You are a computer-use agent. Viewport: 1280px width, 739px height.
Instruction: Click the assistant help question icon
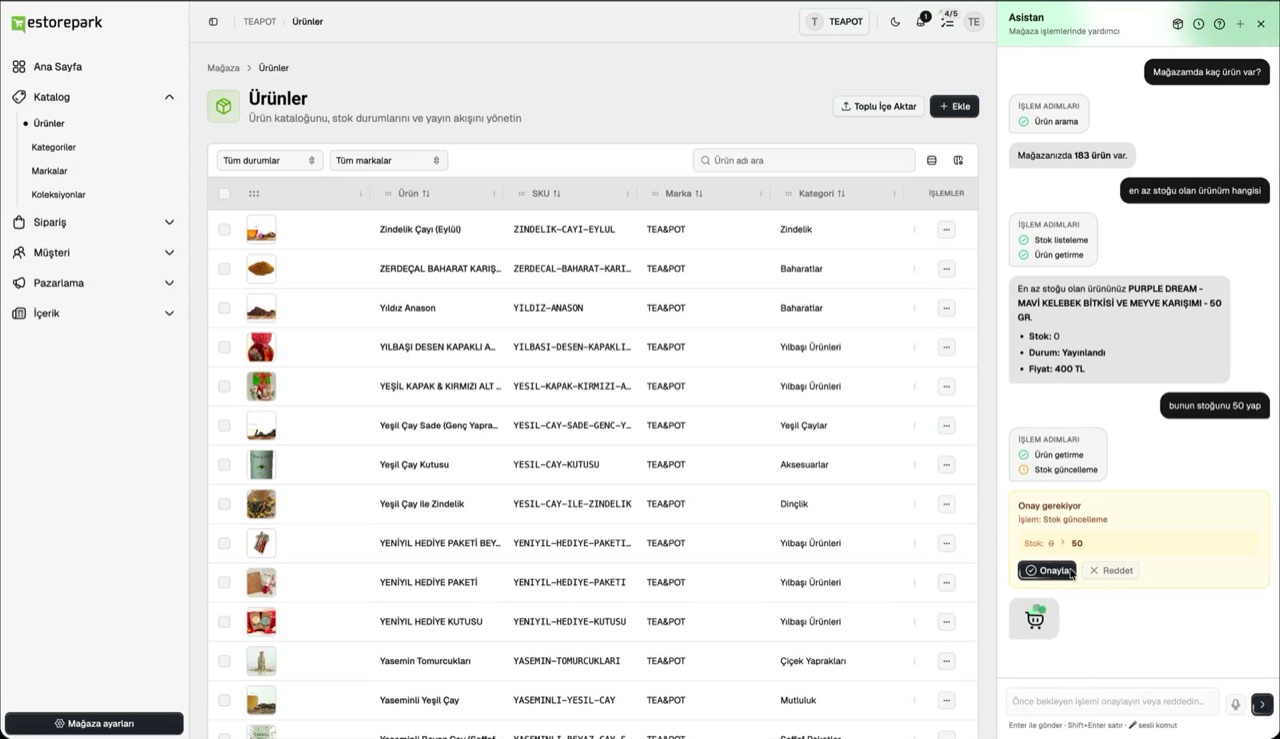pyautogui.click(x=1219, y=24)
